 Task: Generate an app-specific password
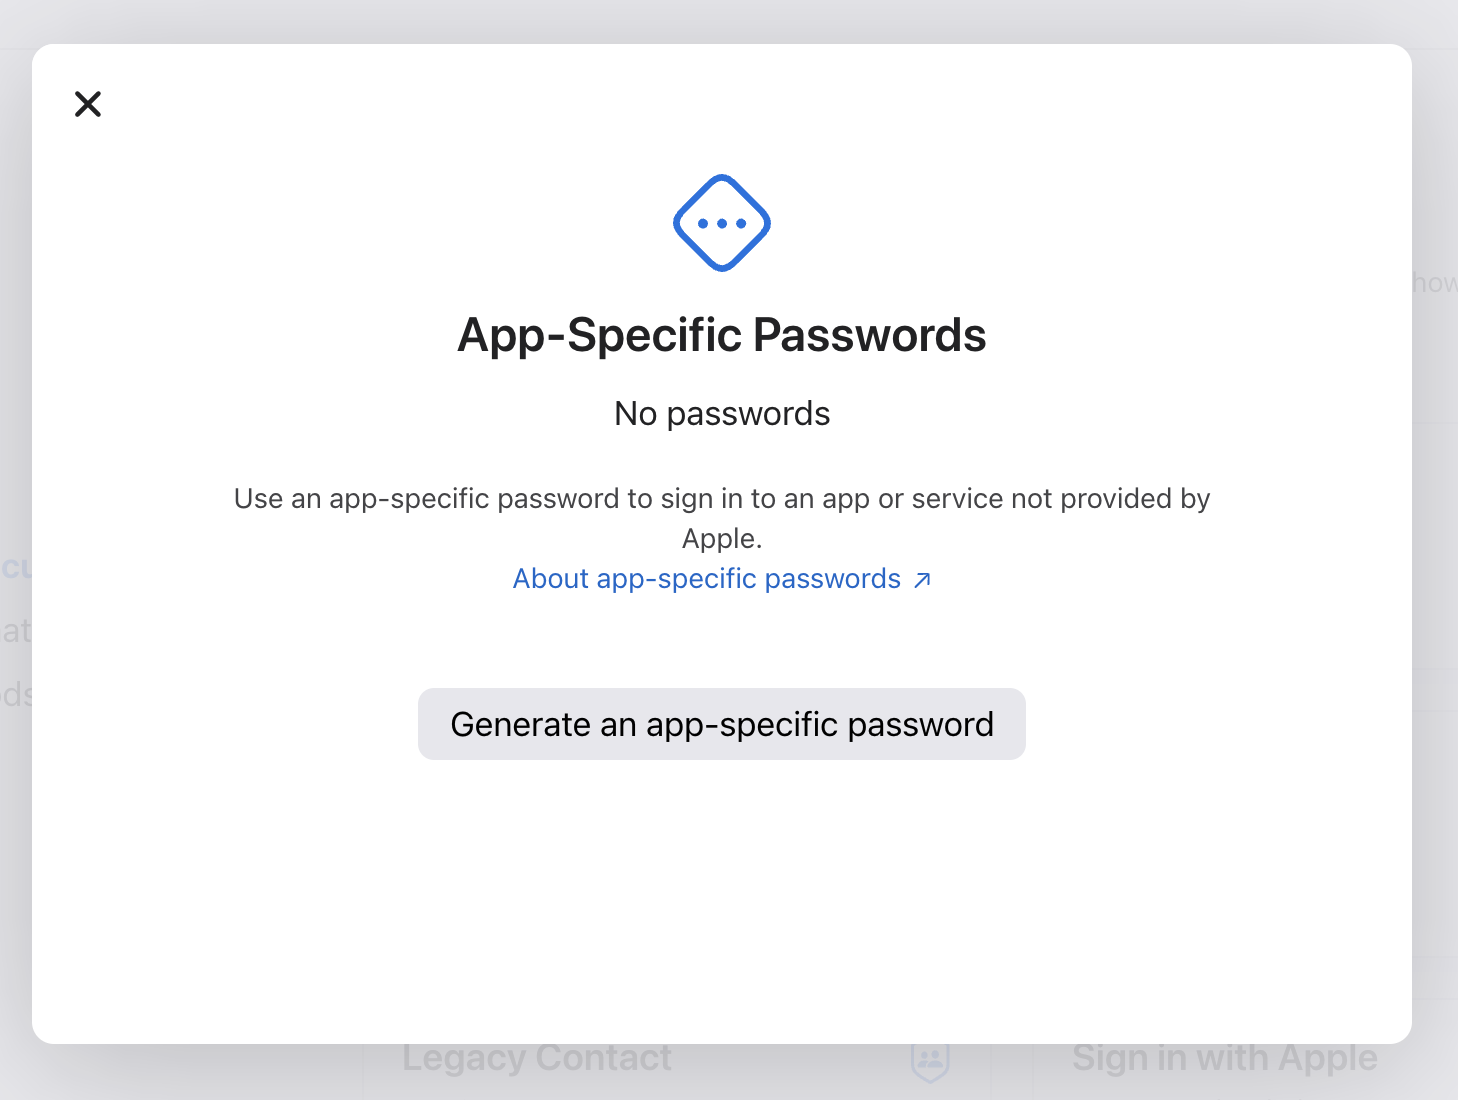[722, 724]
